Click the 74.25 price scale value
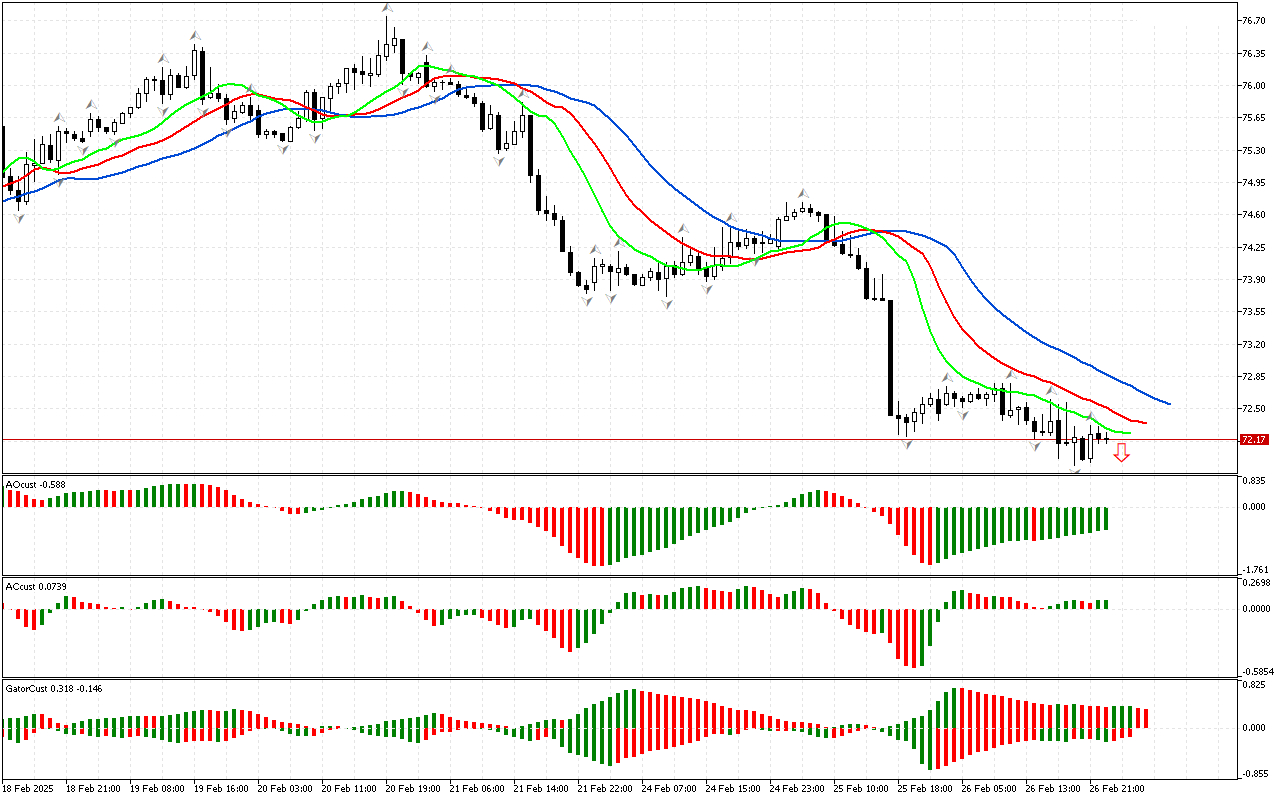Viewport: 1280px width, 800px height. pyautogui.click(x=1254, y=247)
